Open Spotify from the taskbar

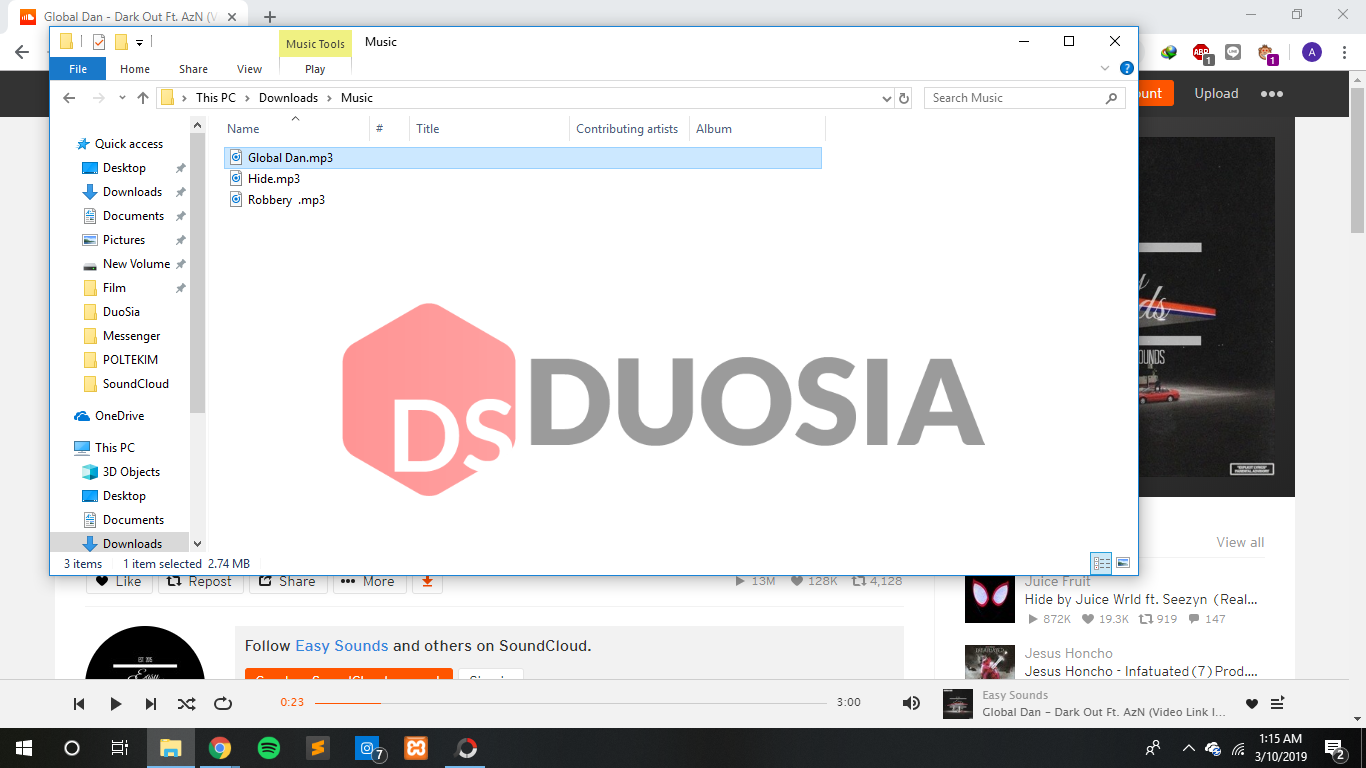tap(269, 748)
